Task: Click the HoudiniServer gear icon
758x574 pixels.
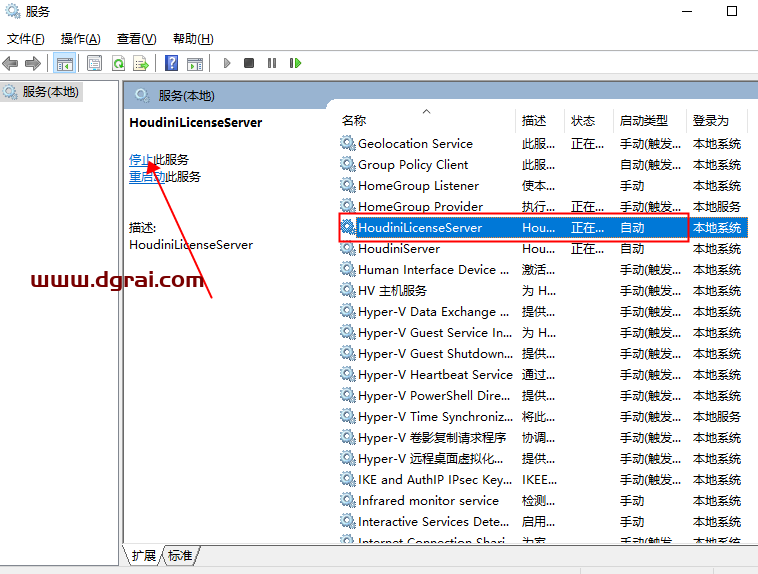Action: [x=348, y=249]
